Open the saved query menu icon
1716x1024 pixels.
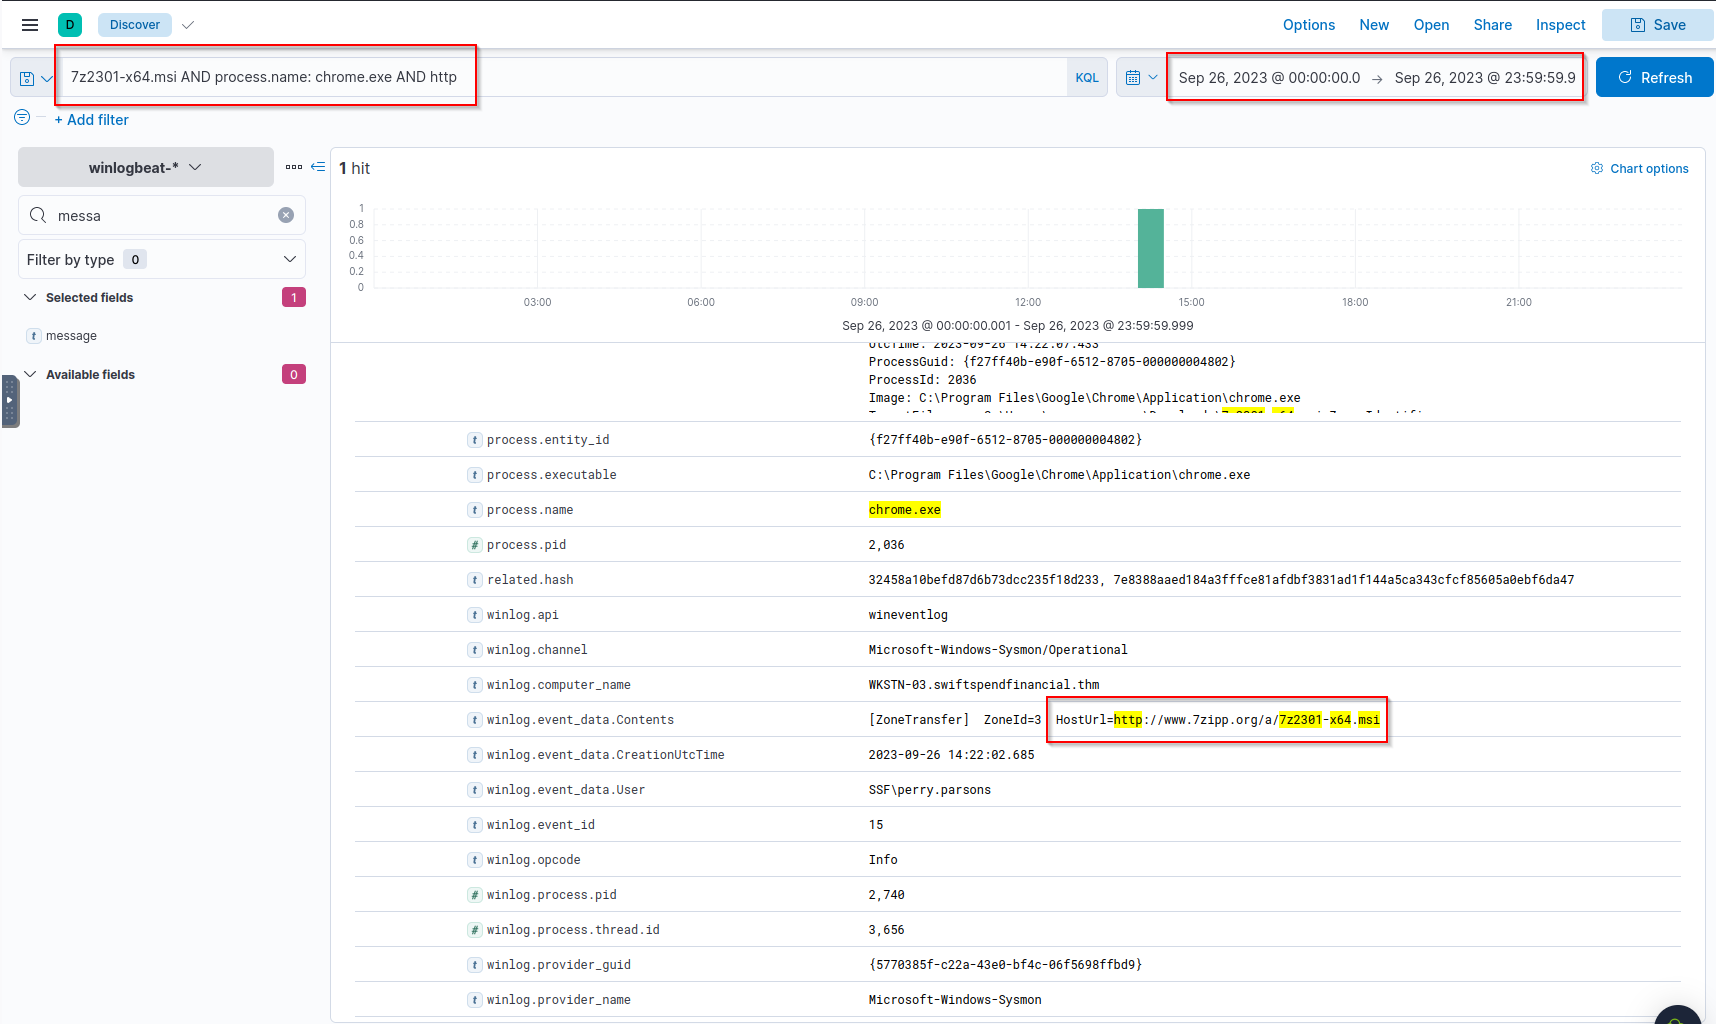(34, 78)
